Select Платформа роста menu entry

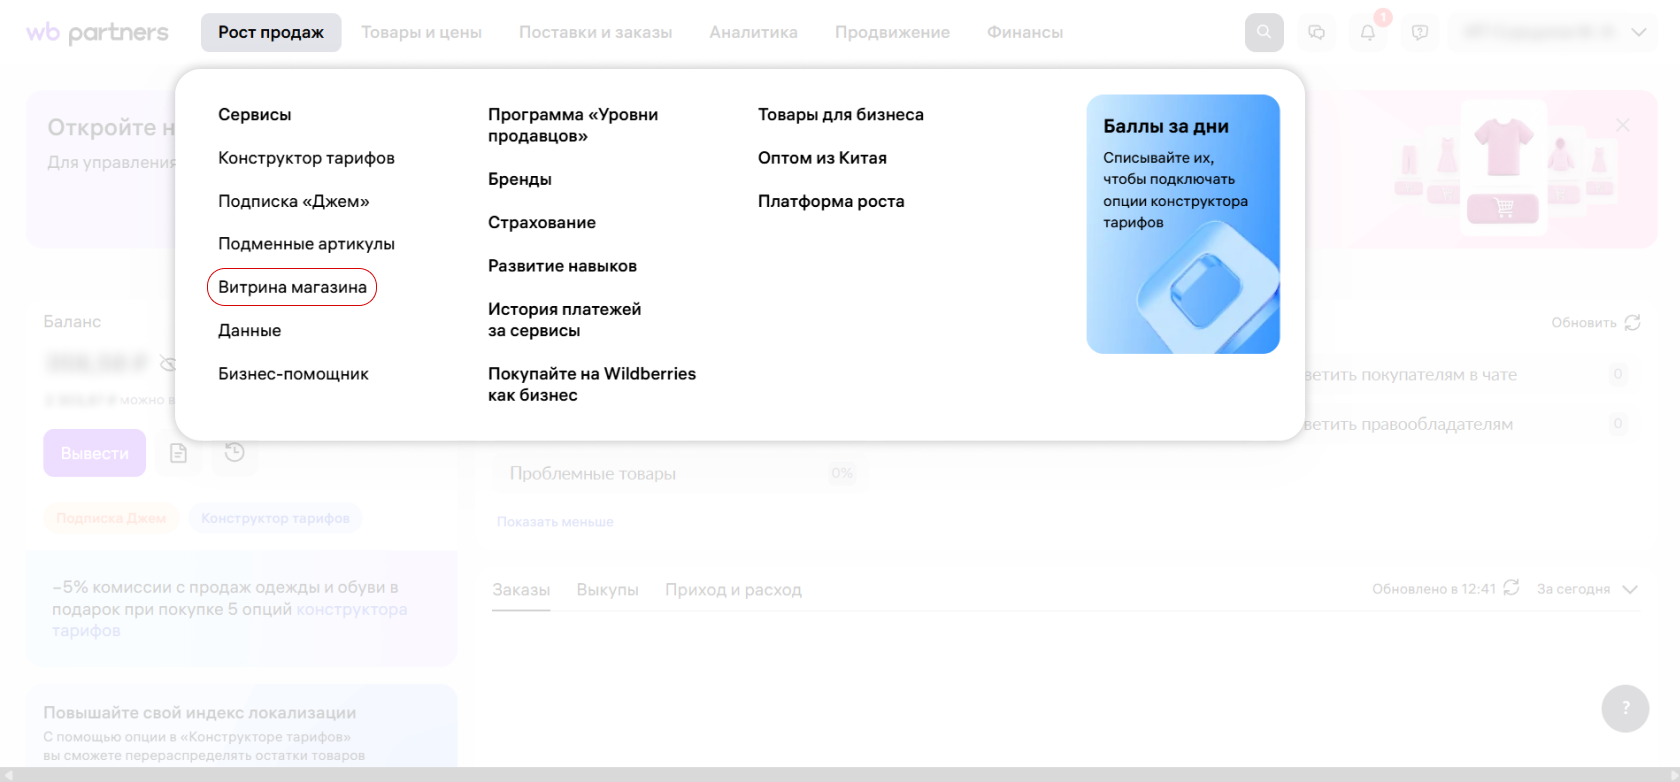coord(831,201)
